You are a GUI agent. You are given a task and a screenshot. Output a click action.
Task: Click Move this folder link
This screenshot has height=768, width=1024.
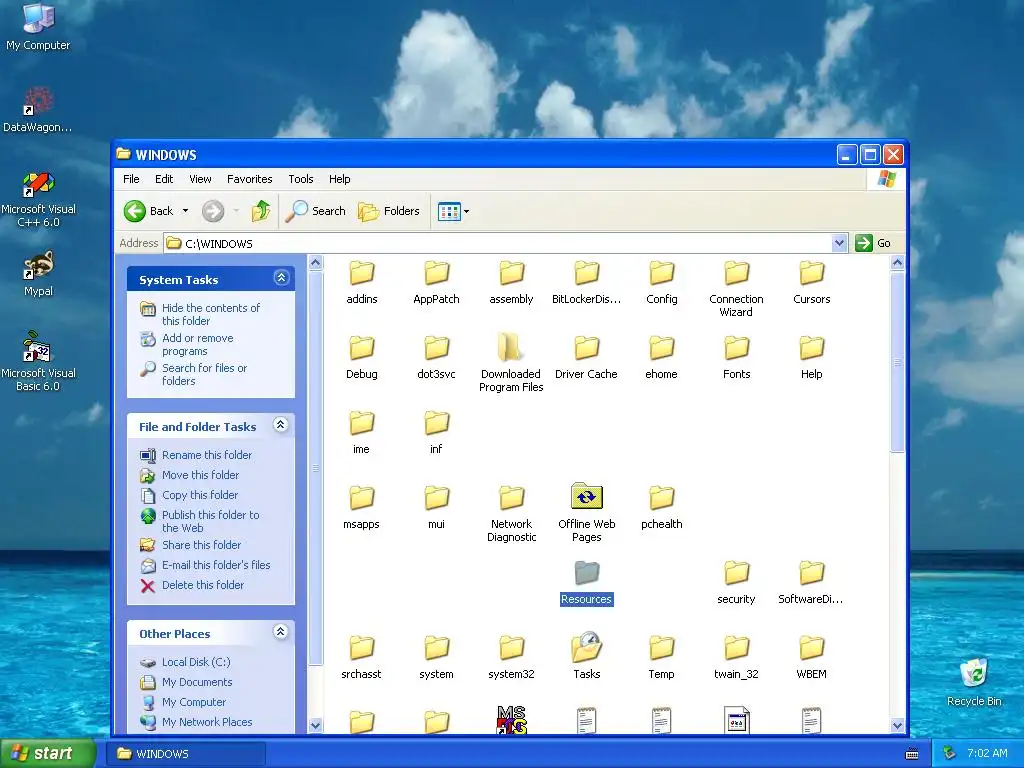[x=200, y=475]
